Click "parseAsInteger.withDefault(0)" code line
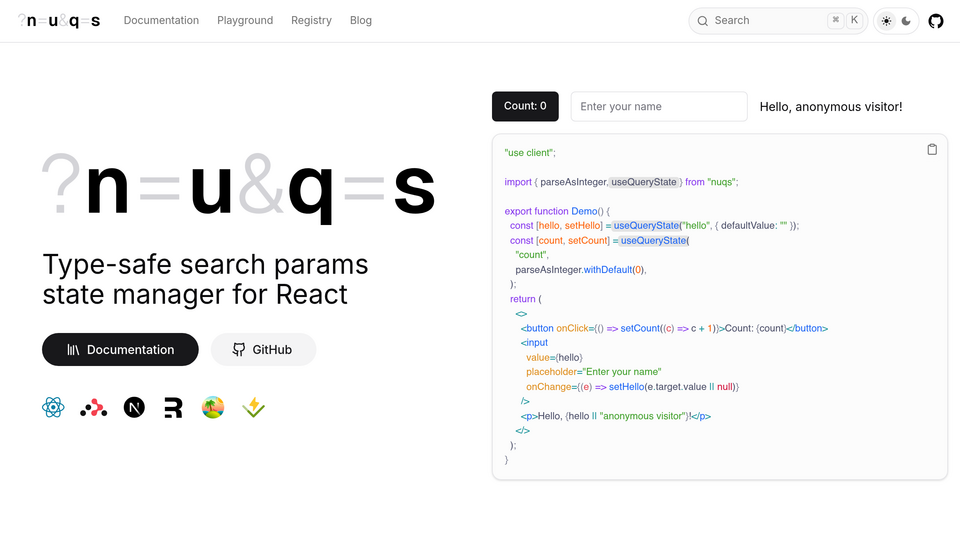This screenshot has width=960, height=540. click(x=580, y=269)
